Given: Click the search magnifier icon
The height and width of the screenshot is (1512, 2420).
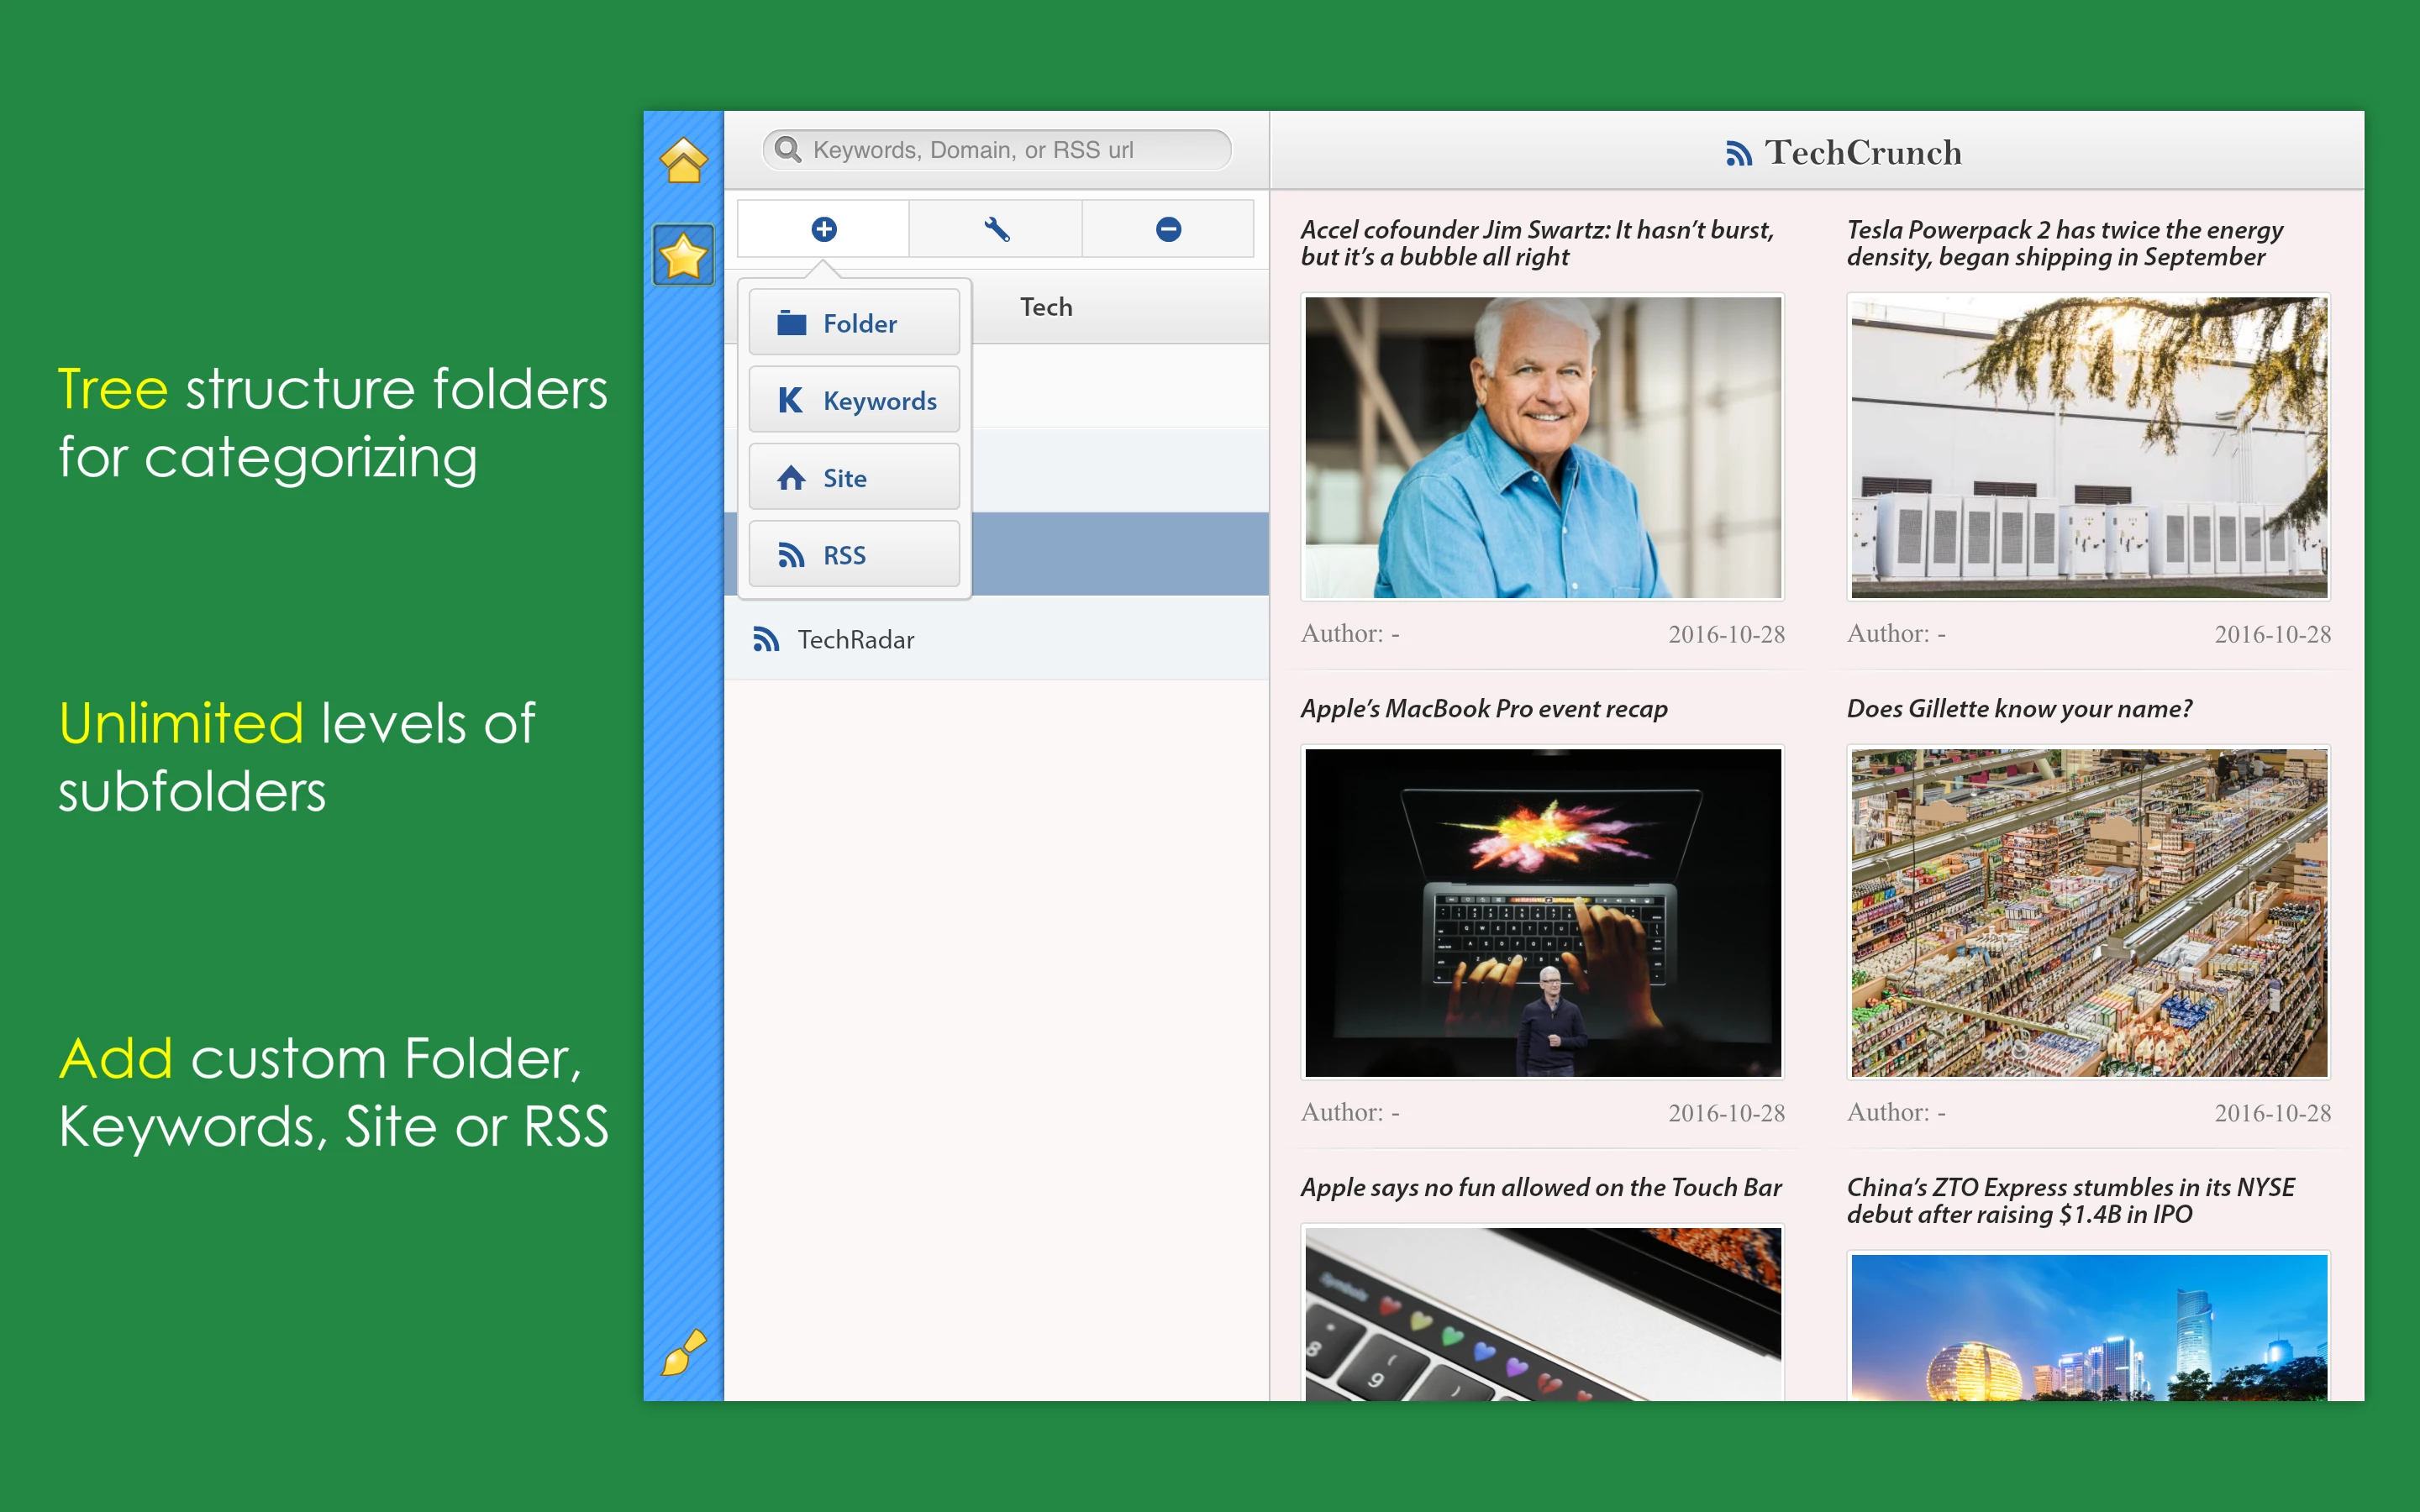Looking at the screenshot, I should [788, 150].
